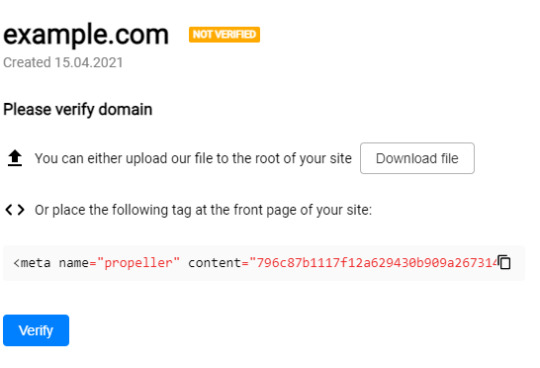Click the red content hash string
The image size is (540, 368).
(374, 263)
